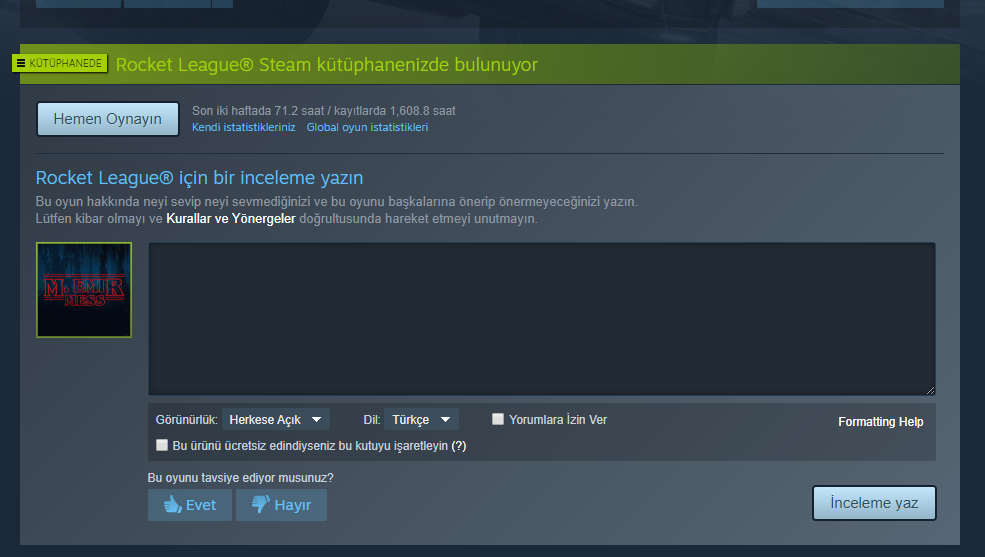Viewport: 985px width, 557px height.
Task: Enable Yorumlara İzin Ver checkbox
Action: [498, 419]
